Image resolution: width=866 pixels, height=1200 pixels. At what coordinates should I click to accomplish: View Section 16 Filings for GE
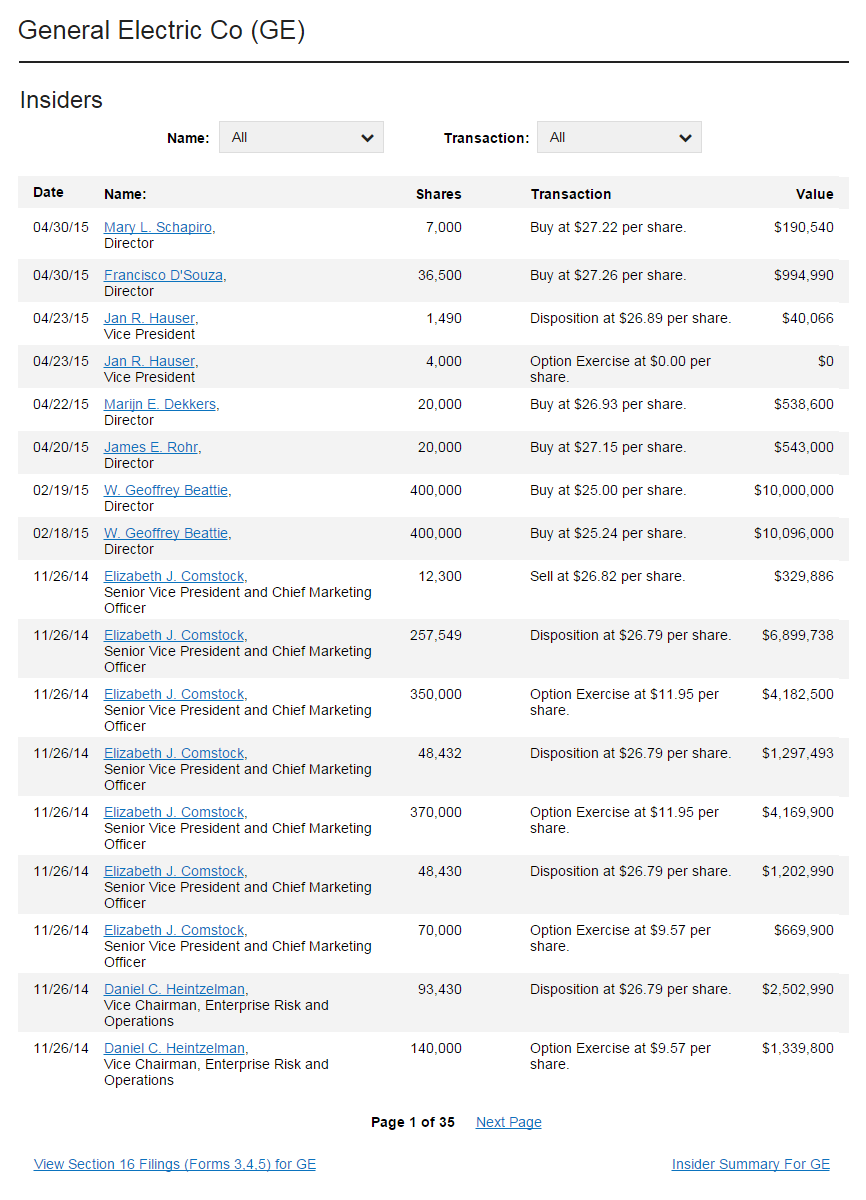point(175,1165)
